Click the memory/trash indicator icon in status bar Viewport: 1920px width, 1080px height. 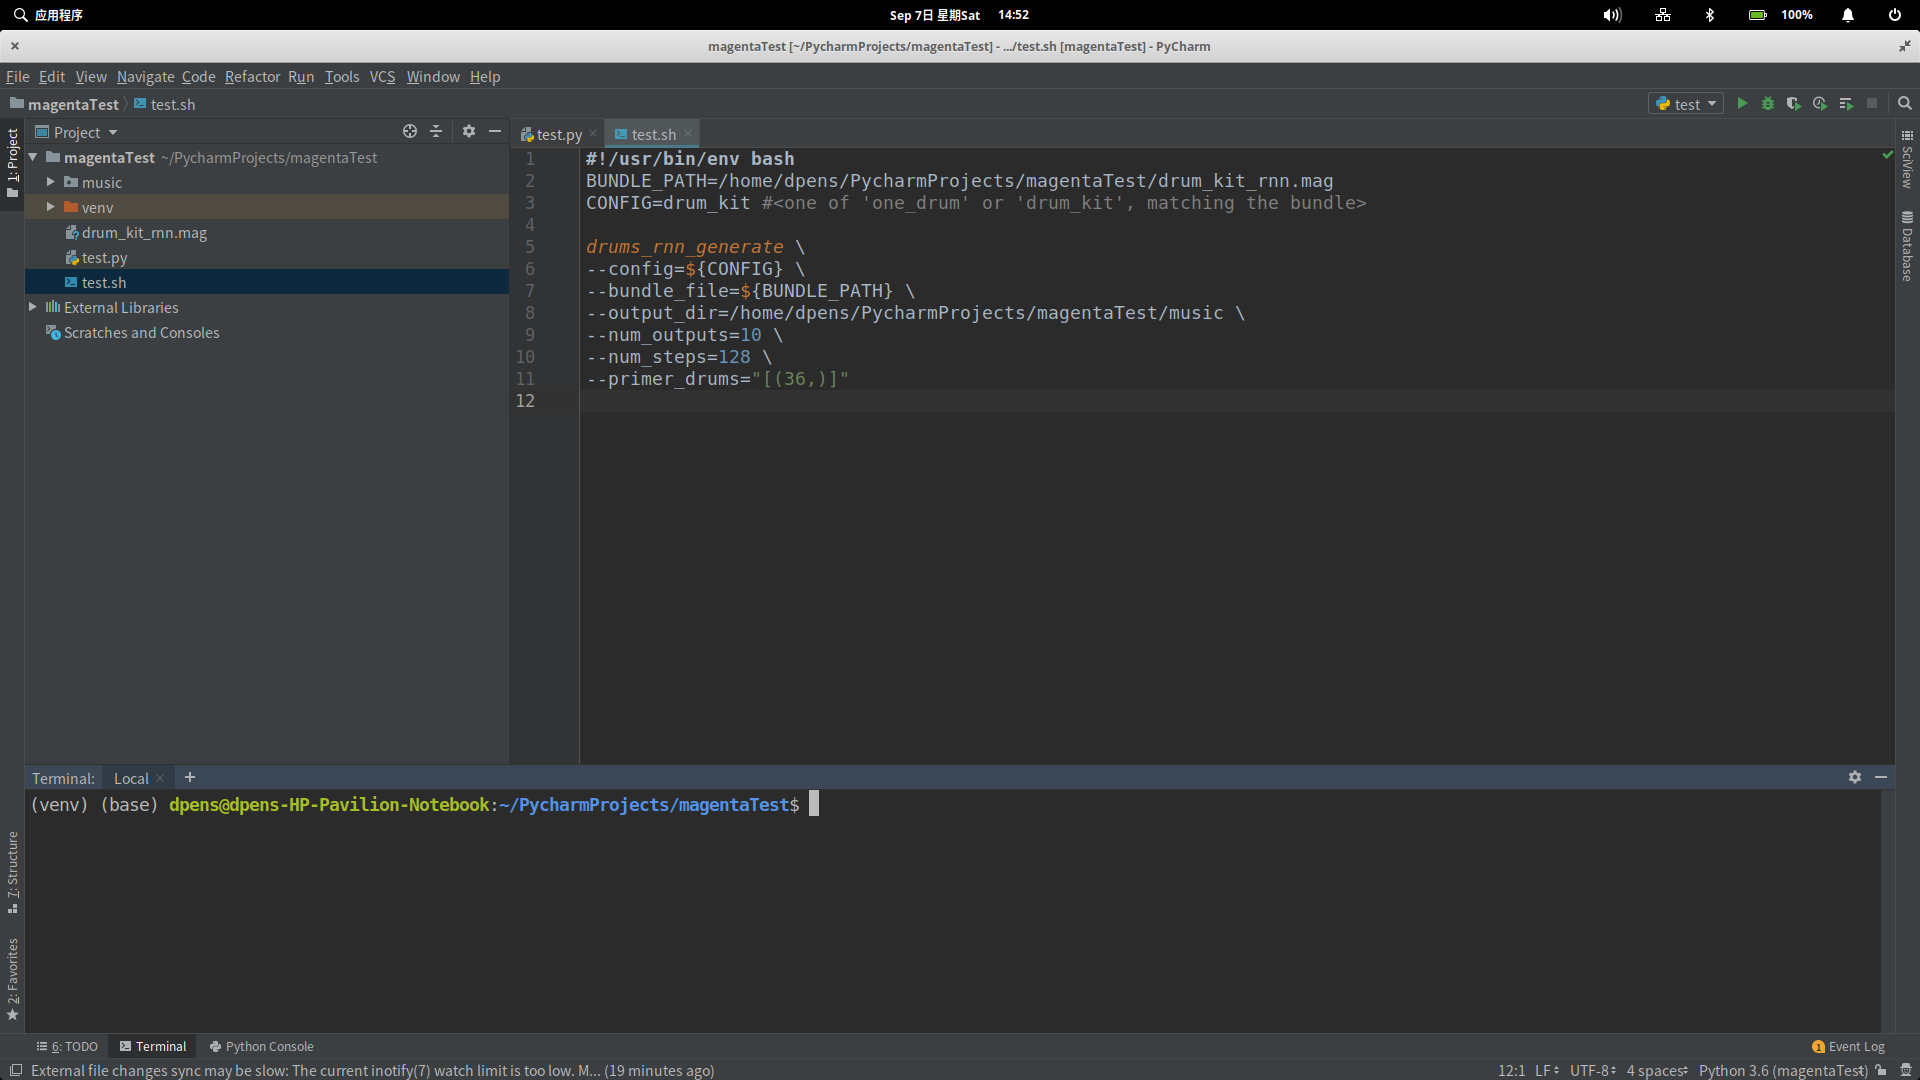pos(1906,1070)
